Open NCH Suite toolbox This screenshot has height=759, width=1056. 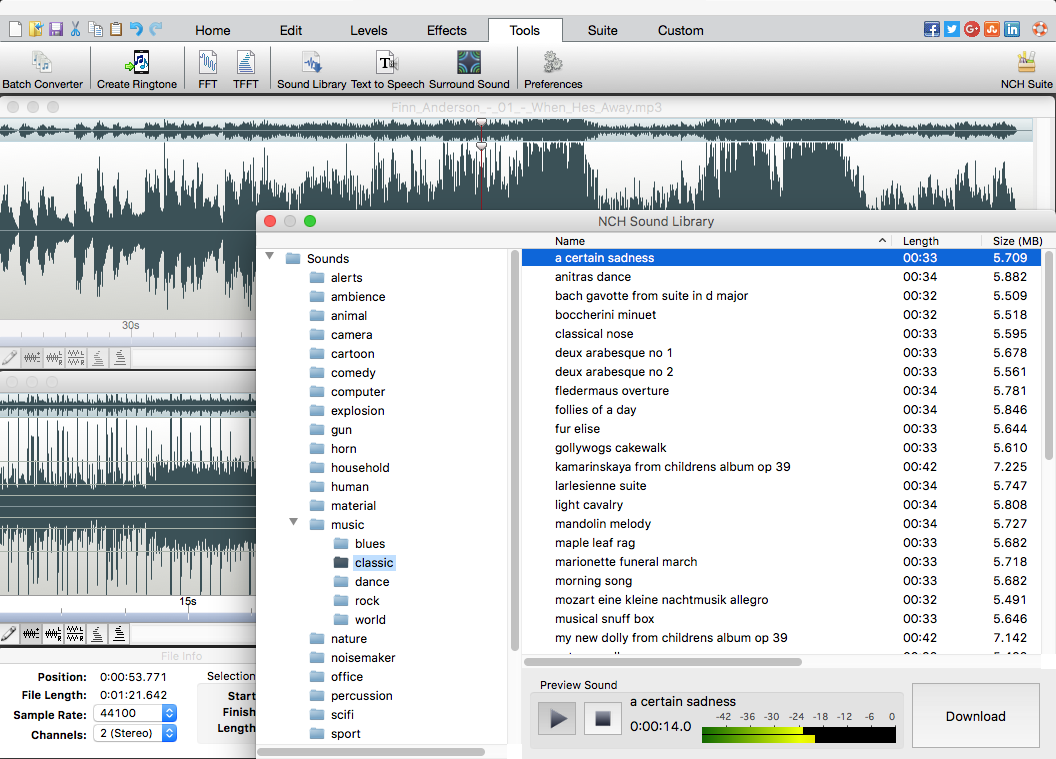coord(1026,69)
